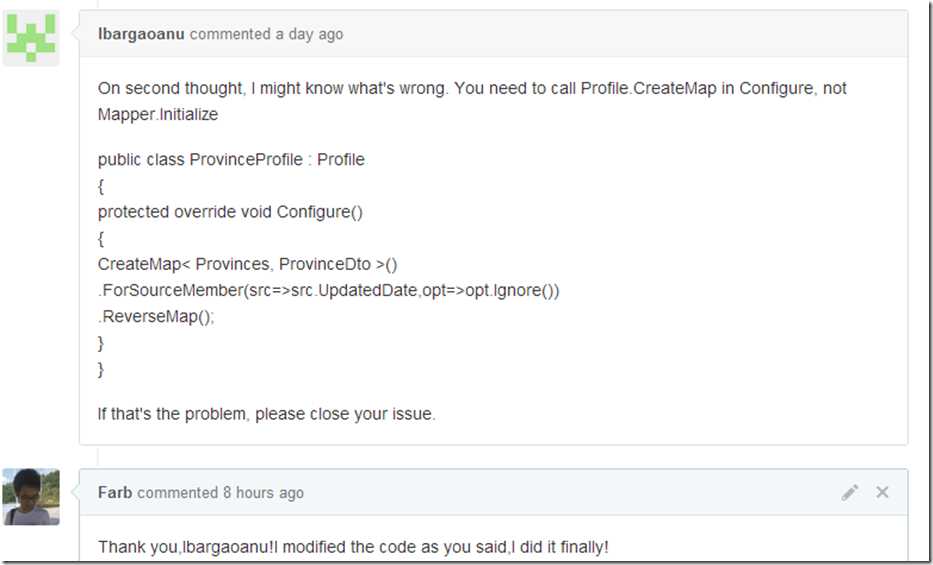Click the "CreateMap< Provinces, ProvinceDto >()" line
This screenshot has height=565, width=933.
pos(248,264)
